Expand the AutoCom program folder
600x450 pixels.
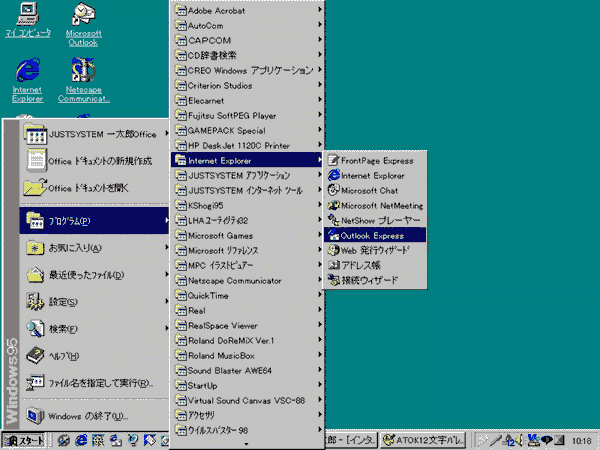(x=247, y=25)
